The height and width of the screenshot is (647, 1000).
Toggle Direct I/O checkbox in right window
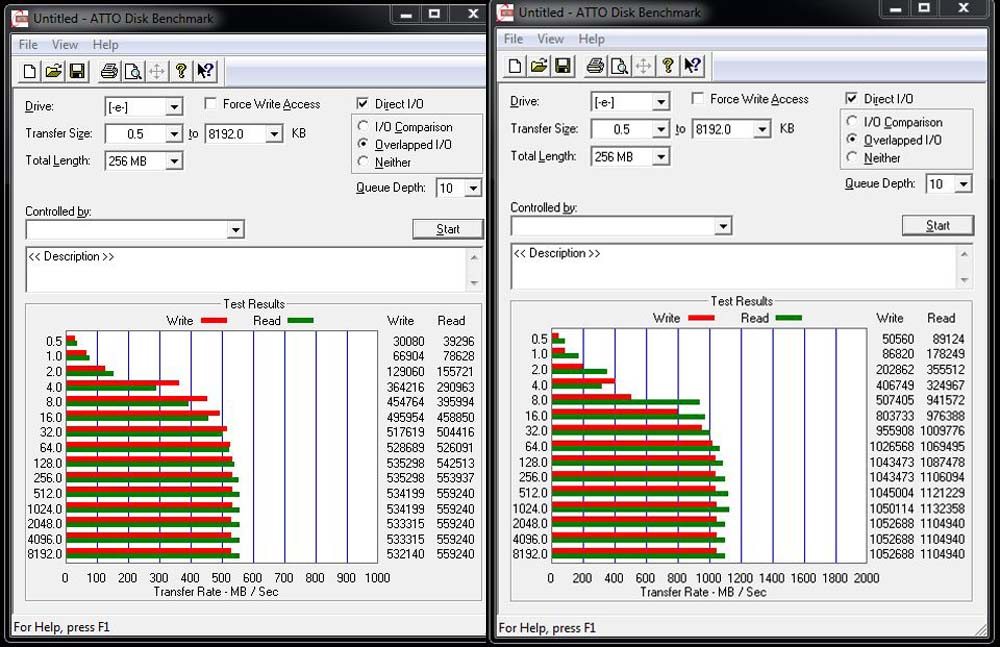click(x=851, y=99)
